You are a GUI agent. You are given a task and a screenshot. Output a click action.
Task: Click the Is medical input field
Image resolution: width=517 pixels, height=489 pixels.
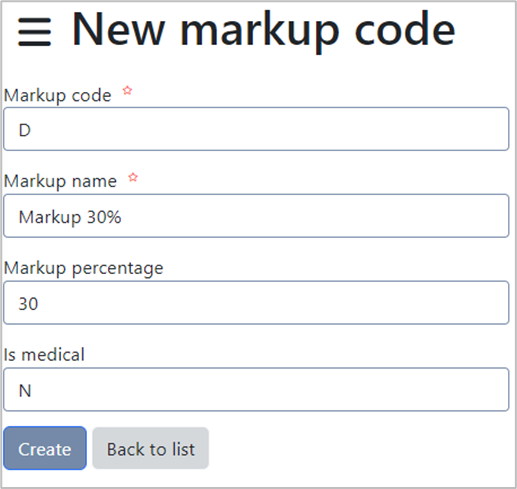256,389
